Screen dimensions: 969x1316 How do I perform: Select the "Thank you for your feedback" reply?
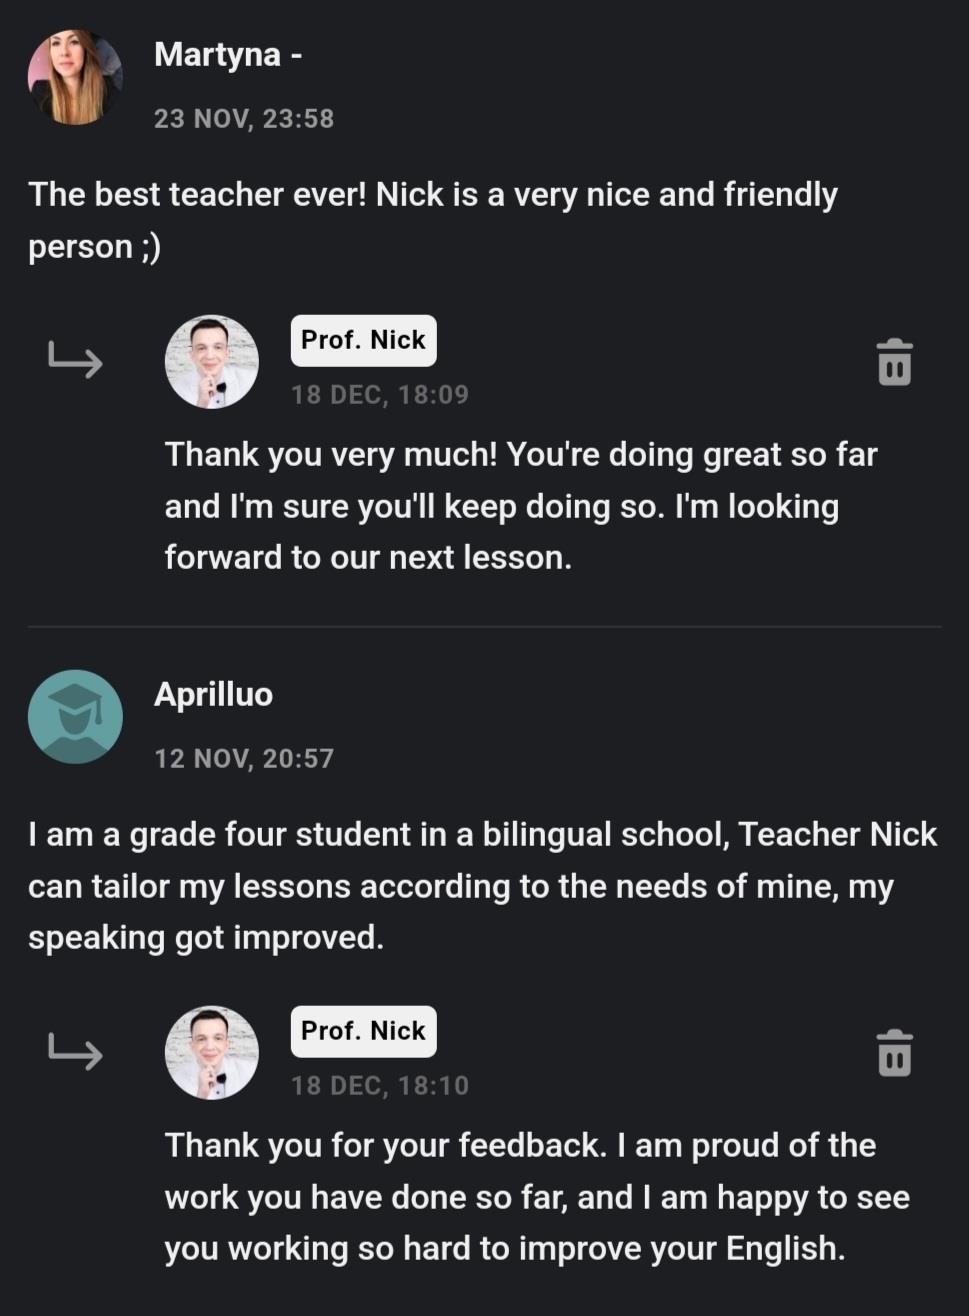[536, 1197]
